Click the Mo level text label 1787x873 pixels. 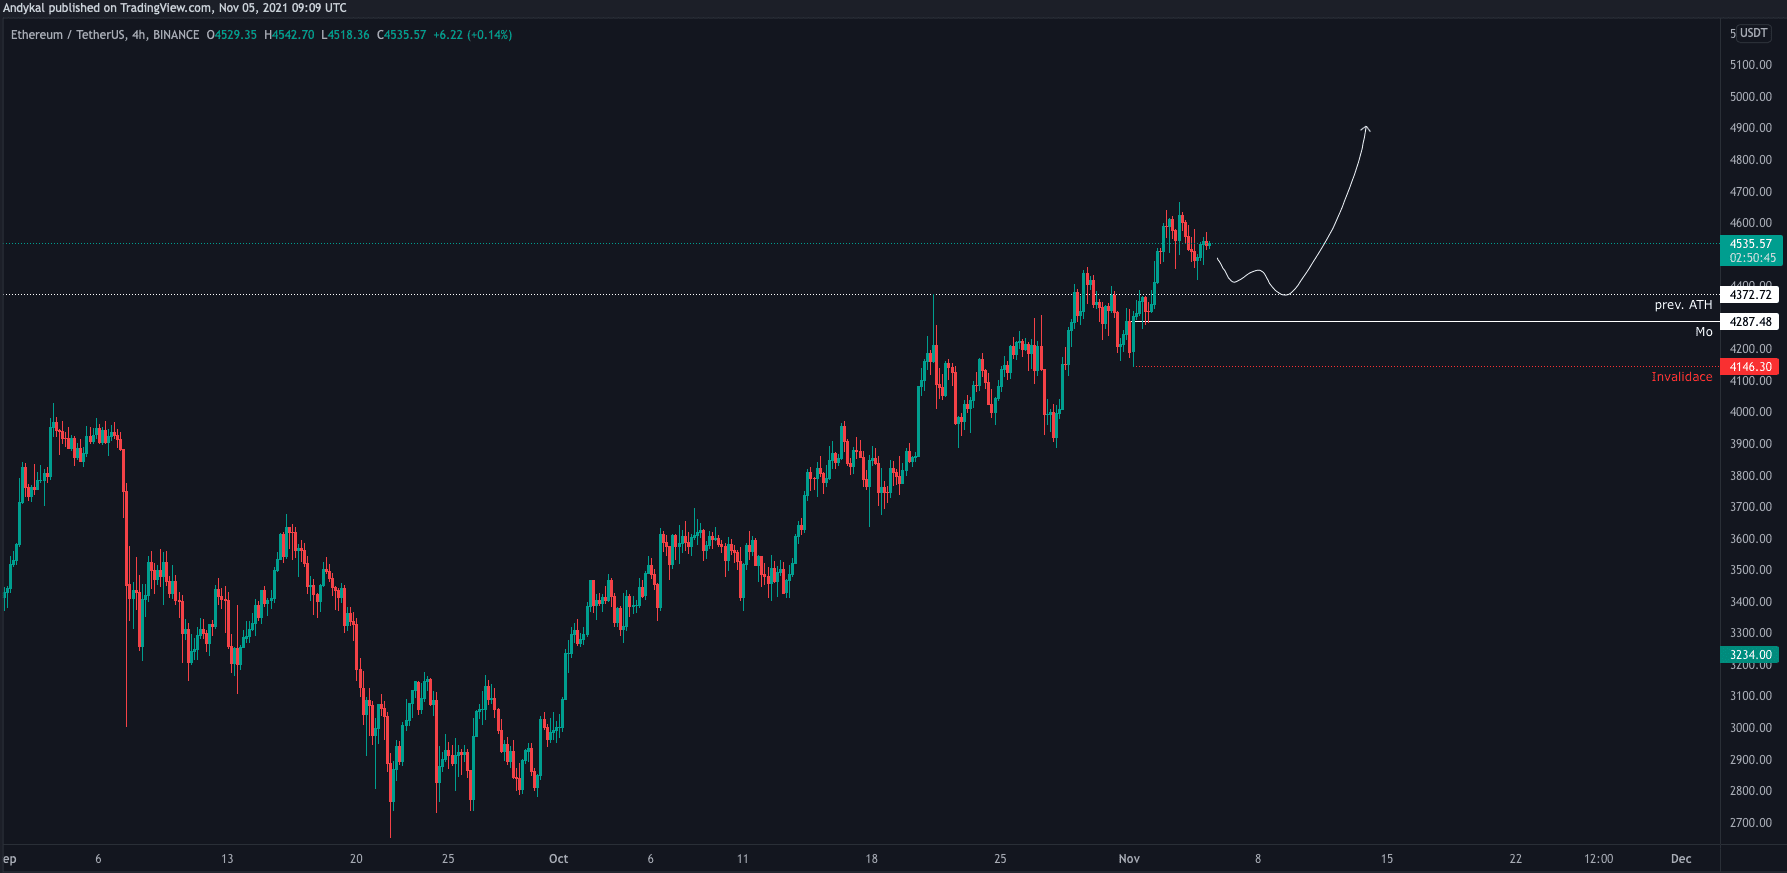click(1703, 332)
